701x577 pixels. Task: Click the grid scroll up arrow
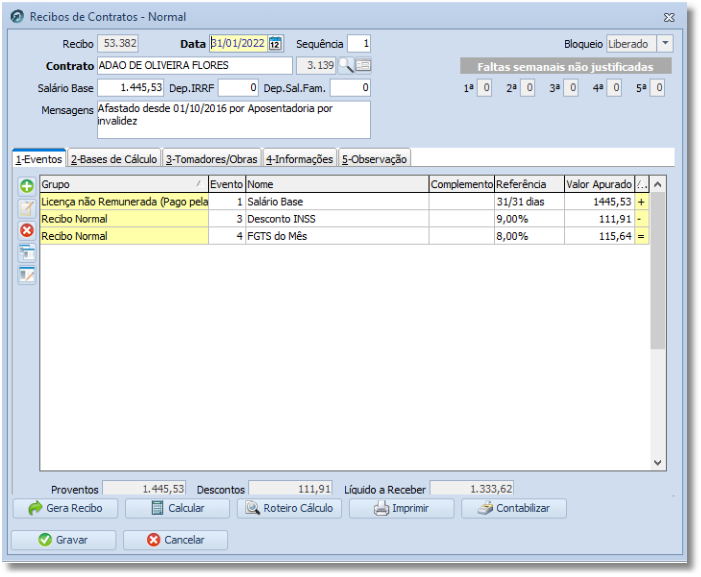658,184
